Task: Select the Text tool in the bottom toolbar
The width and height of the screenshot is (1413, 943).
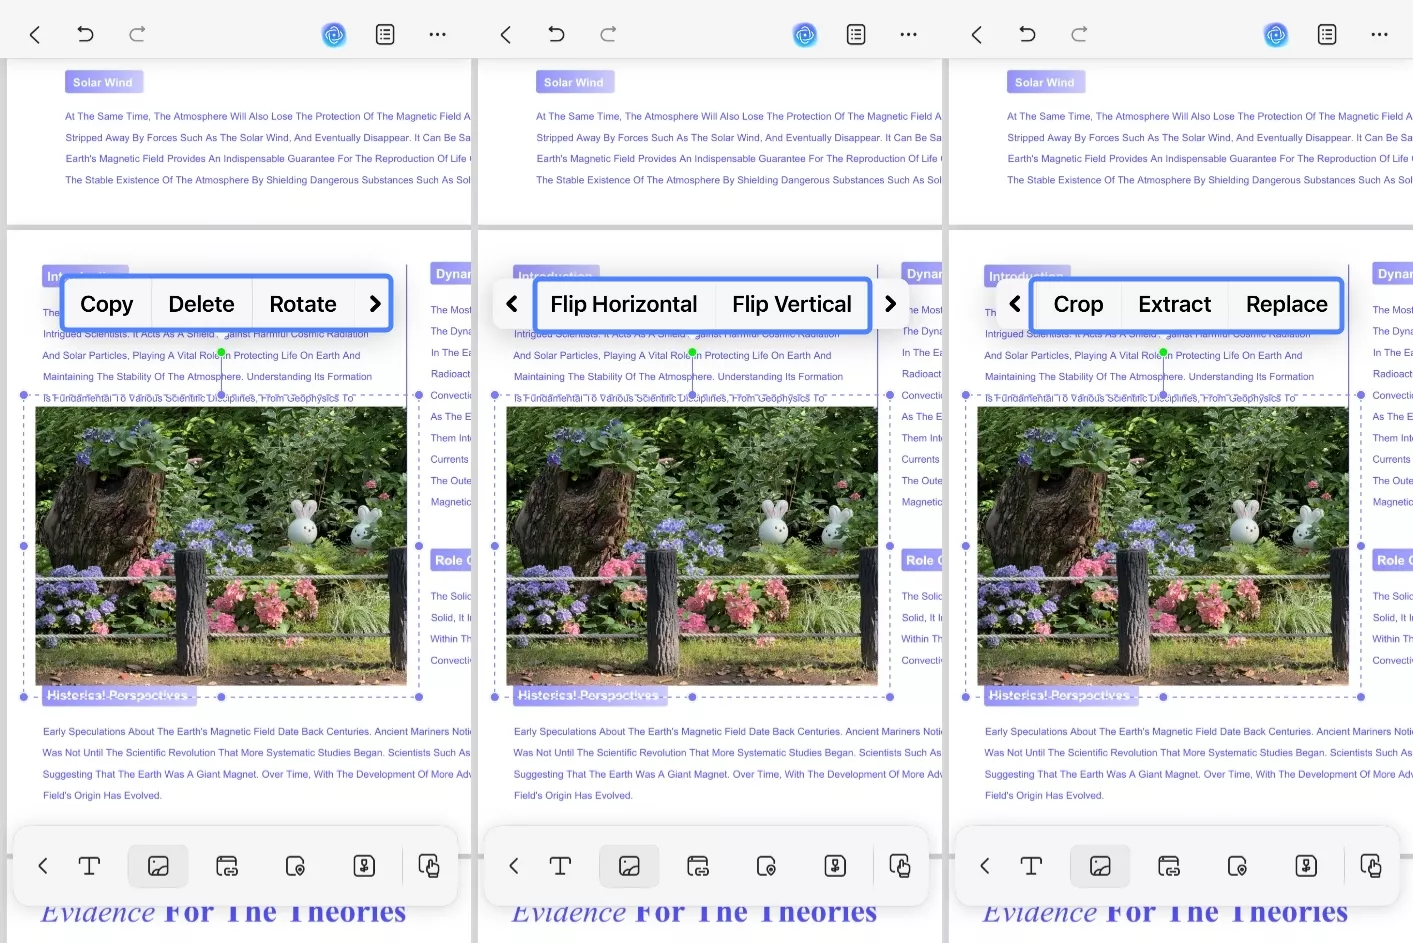Action: click(89, 866)
